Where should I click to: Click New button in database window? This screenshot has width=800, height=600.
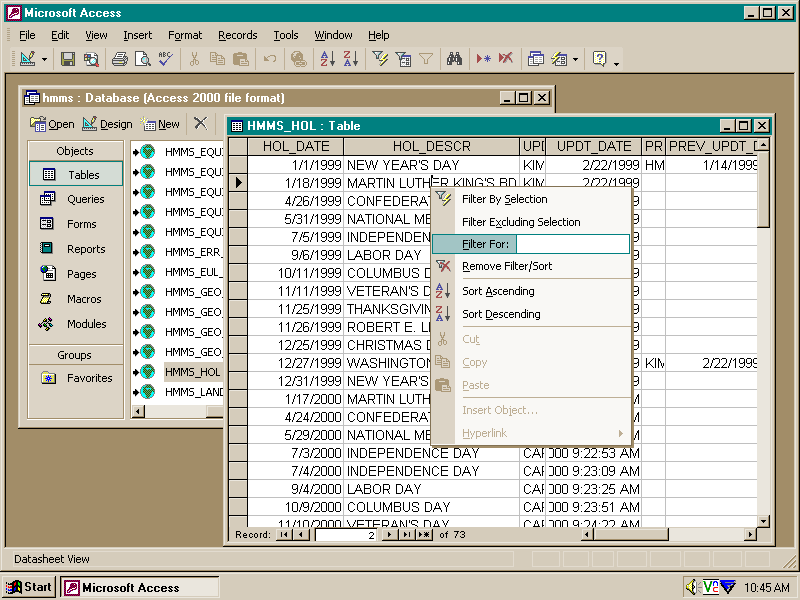[161, 124]
